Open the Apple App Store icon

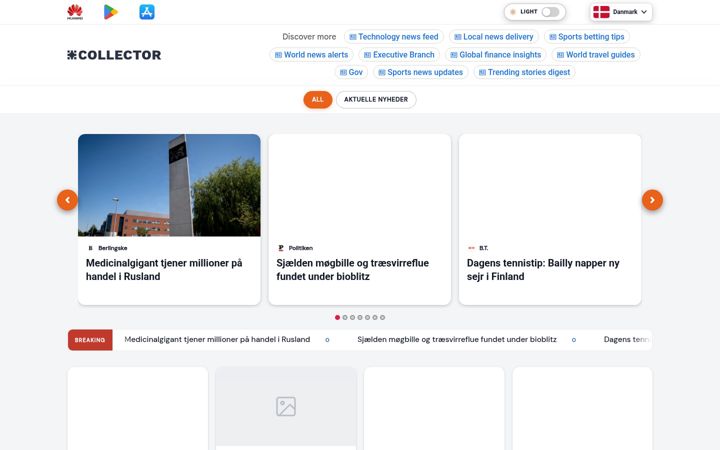click(147, 12)
